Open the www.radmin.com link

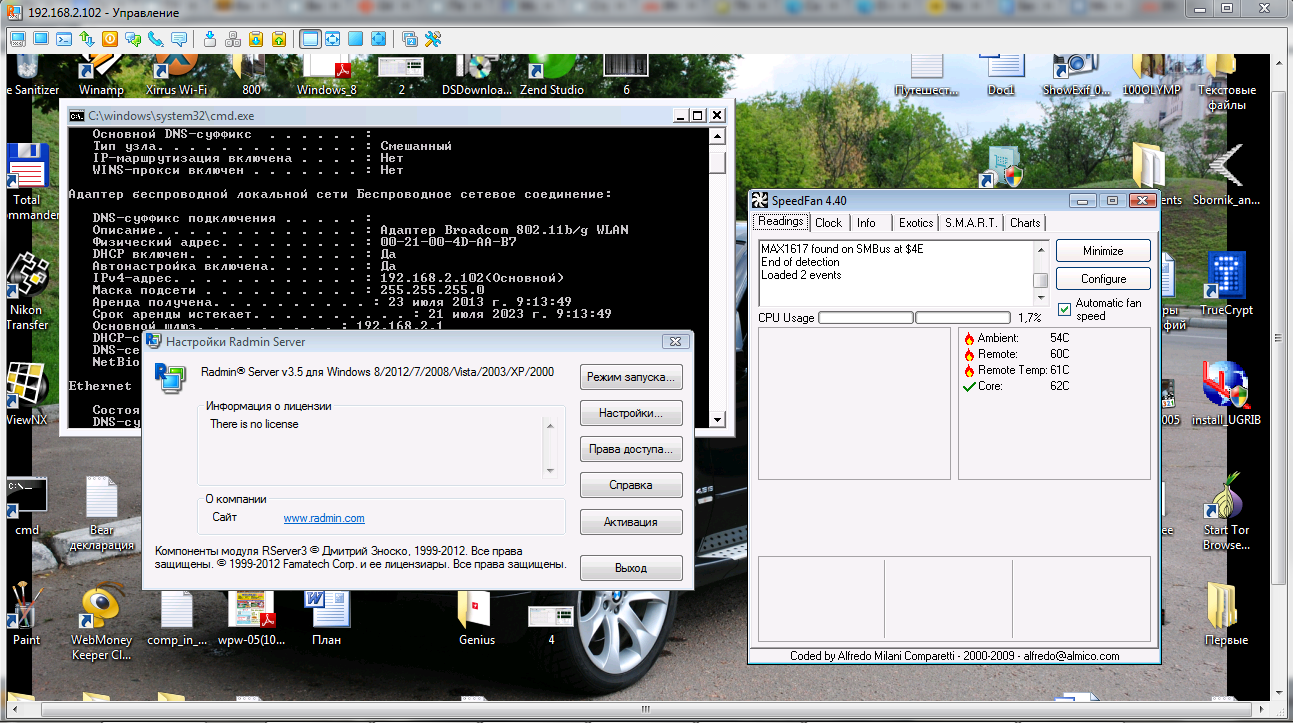324,518
